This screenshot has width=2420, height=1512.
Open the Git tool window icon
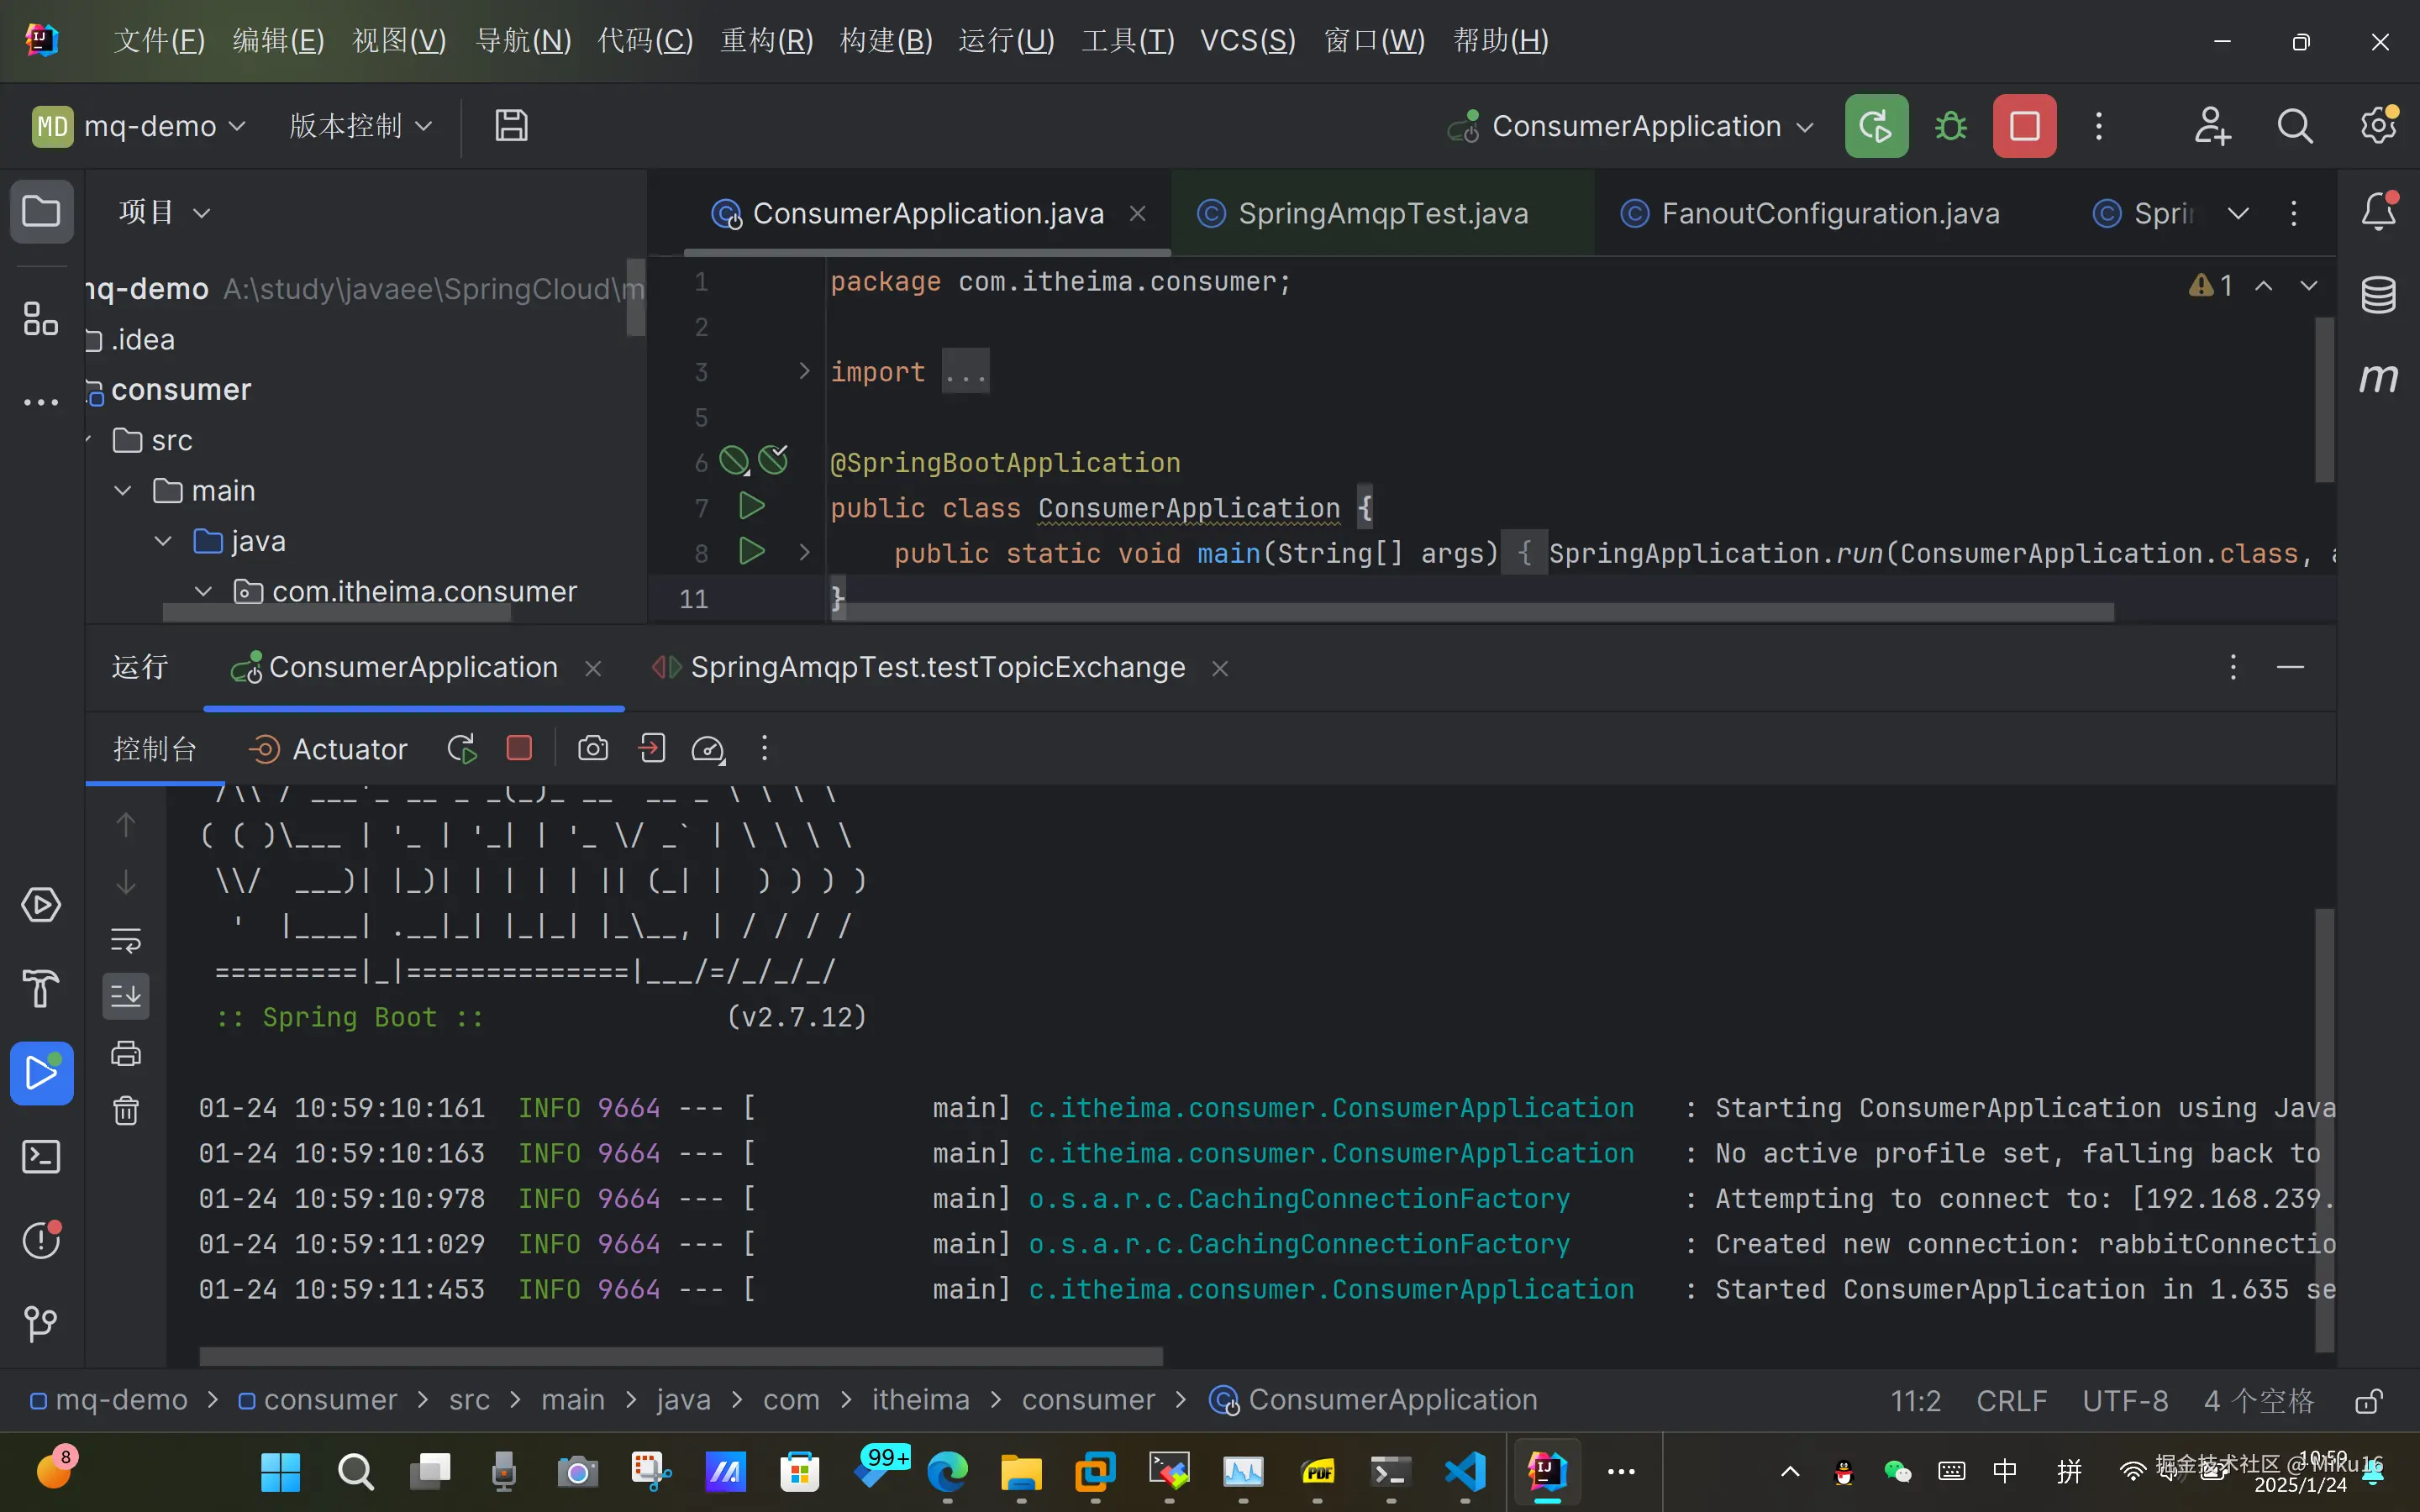click(40, 1324)
